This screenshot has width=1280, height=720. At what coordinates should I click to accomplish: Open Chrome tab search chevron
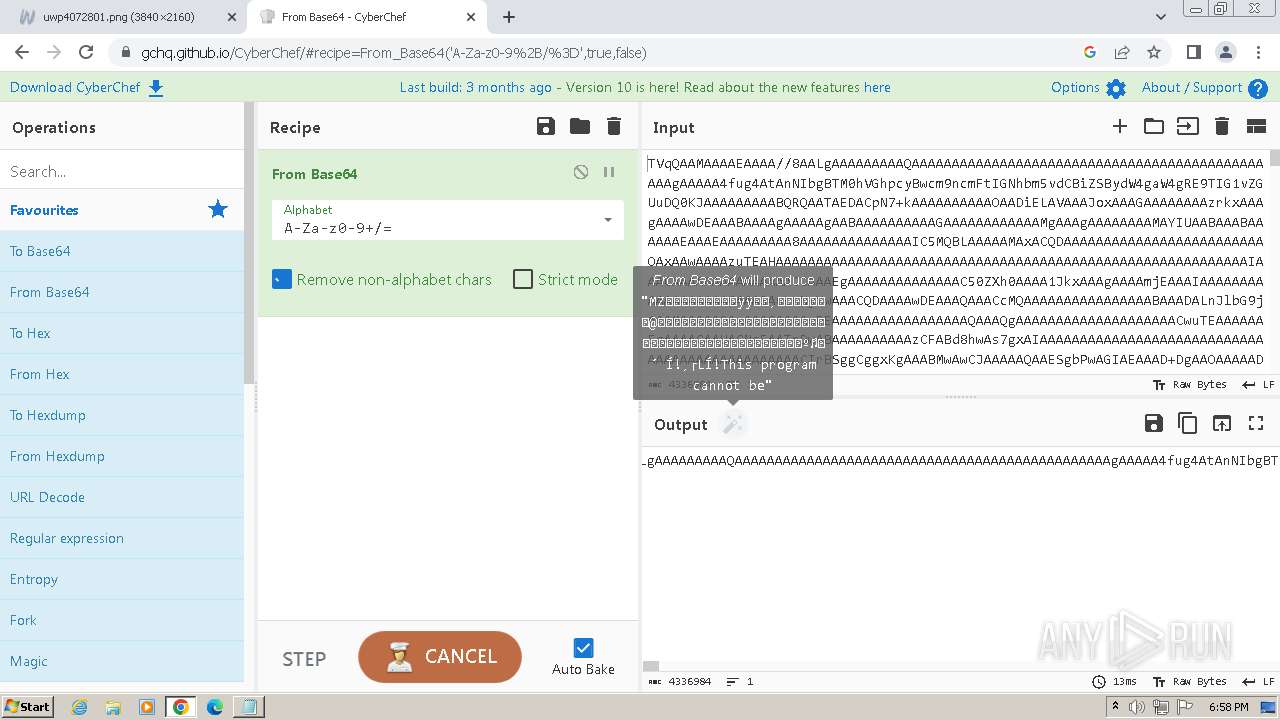coord(1160,17)
